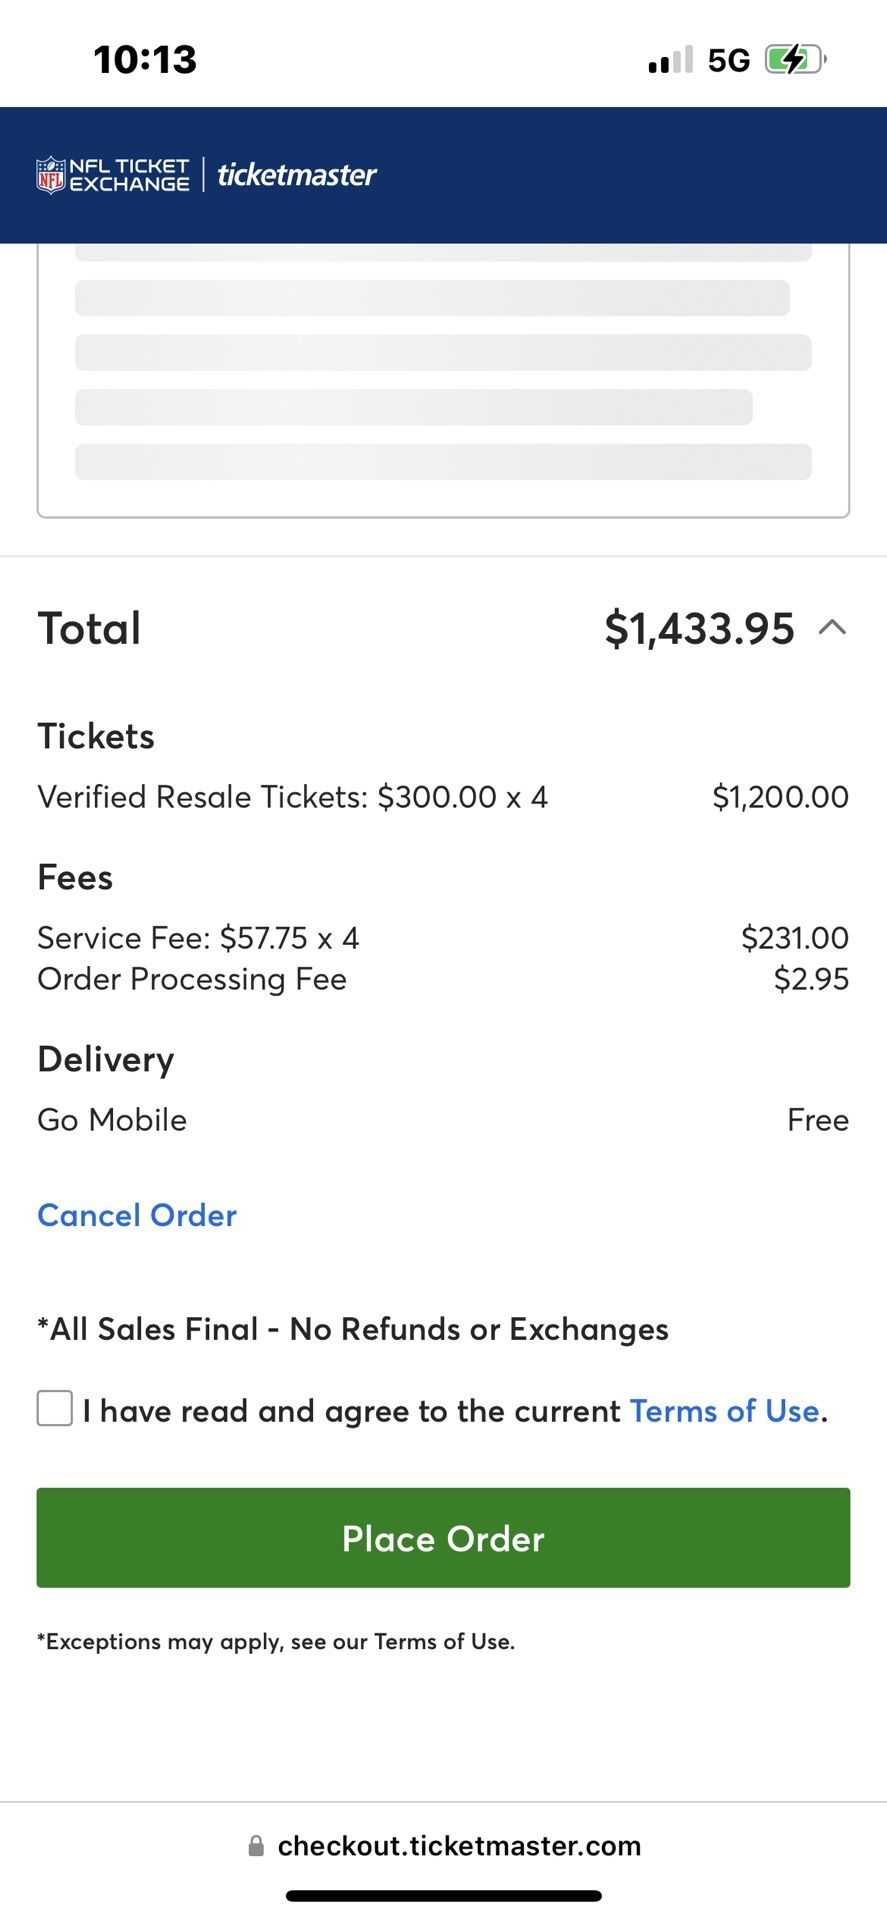
Task: Check the Terms of Use agreement checkbox
Action: 55,1408
